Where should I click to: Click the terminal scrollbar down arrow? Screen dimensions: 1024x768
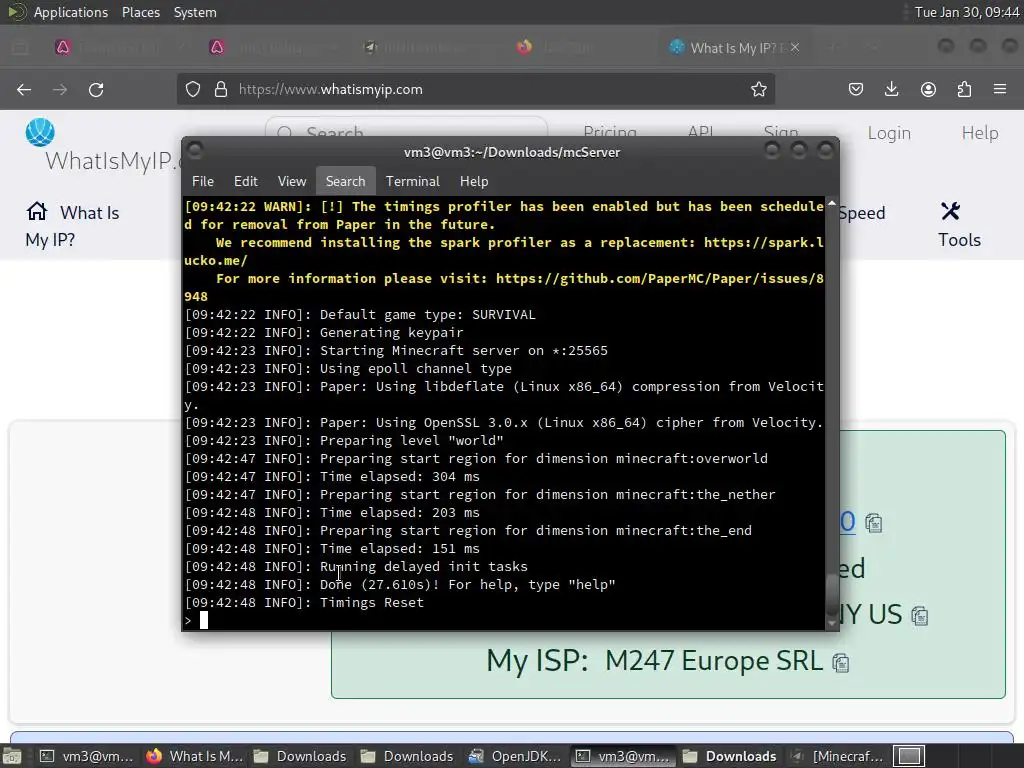pos(831,623)
